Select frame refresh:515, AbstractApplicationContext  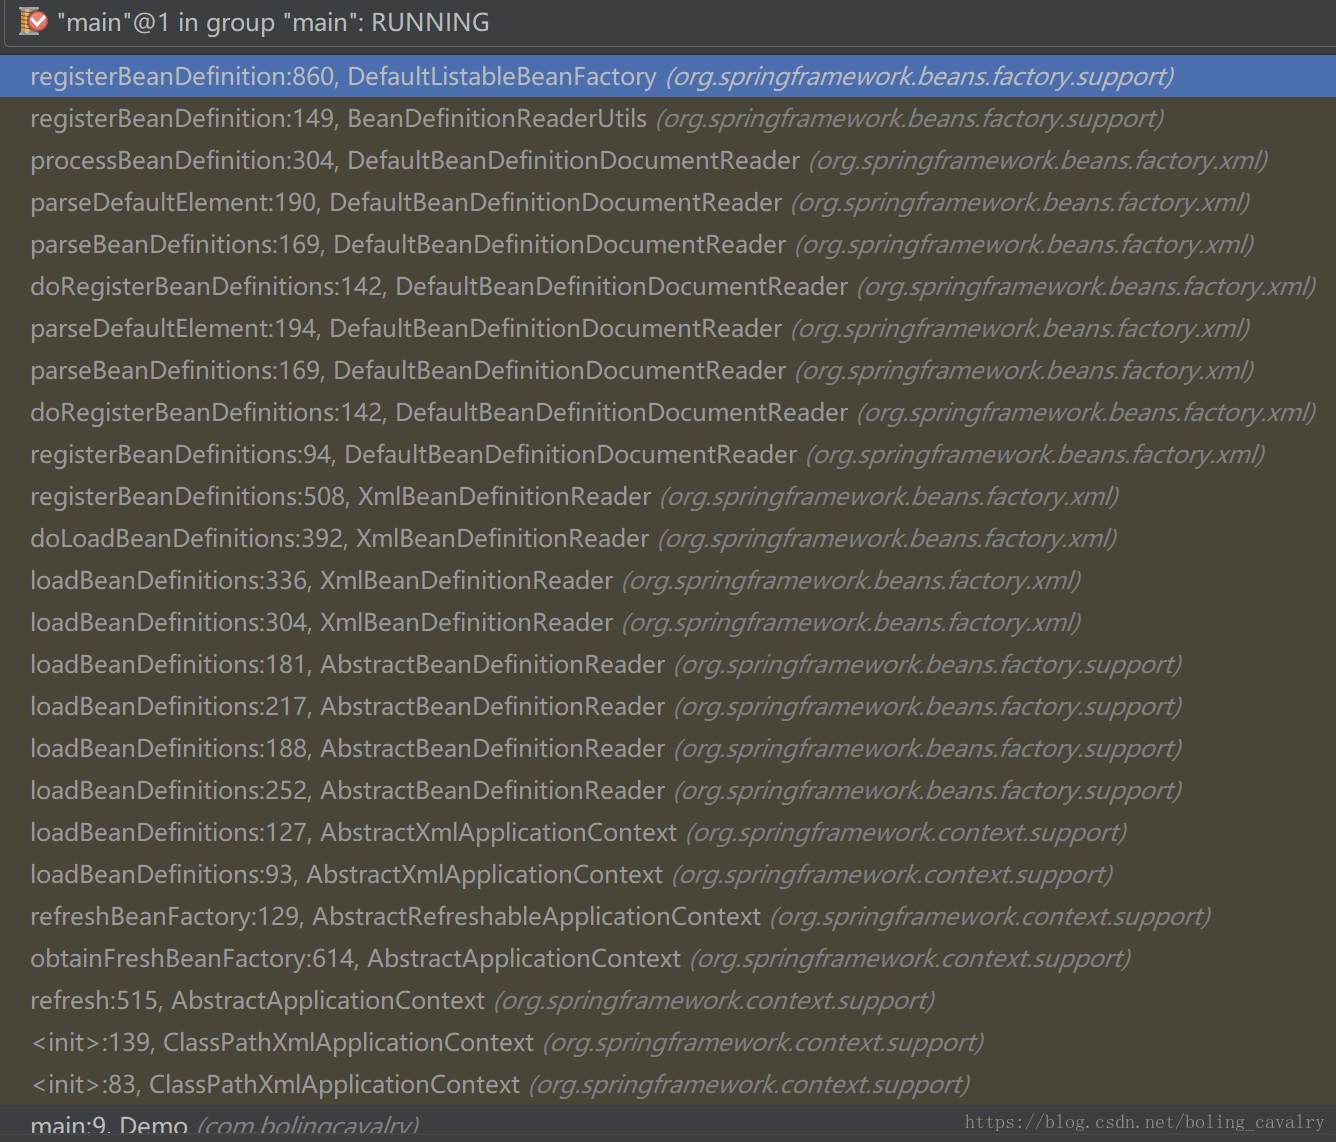[668, 1000]
